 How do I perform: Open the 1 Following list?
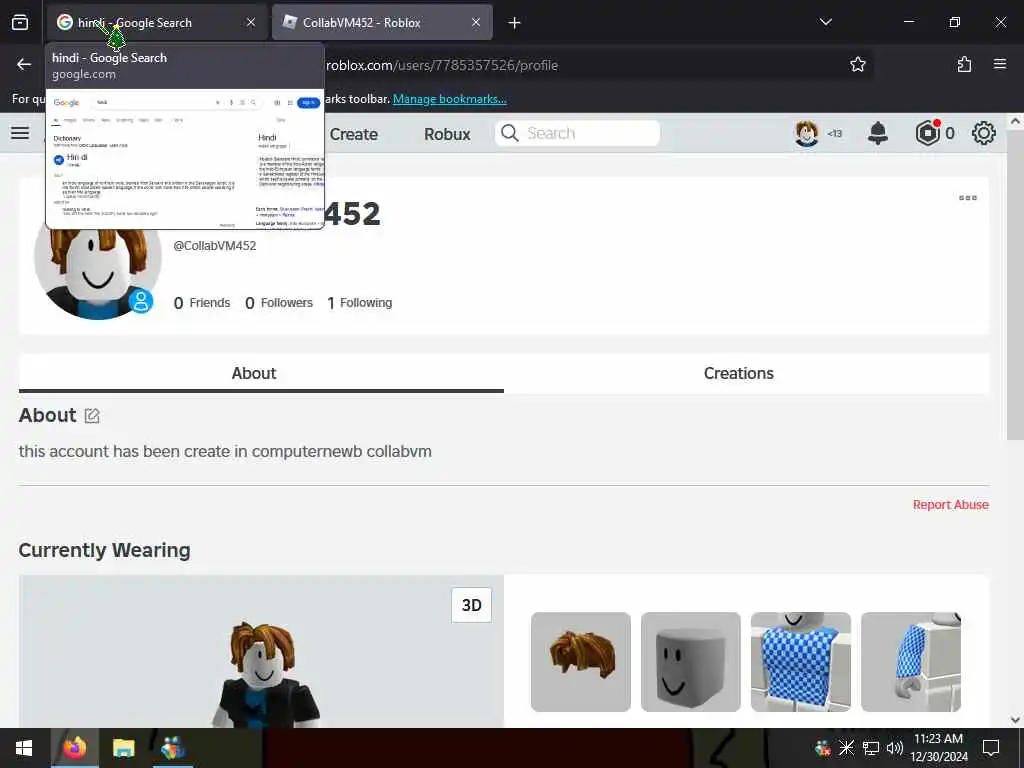click(360, 303)
